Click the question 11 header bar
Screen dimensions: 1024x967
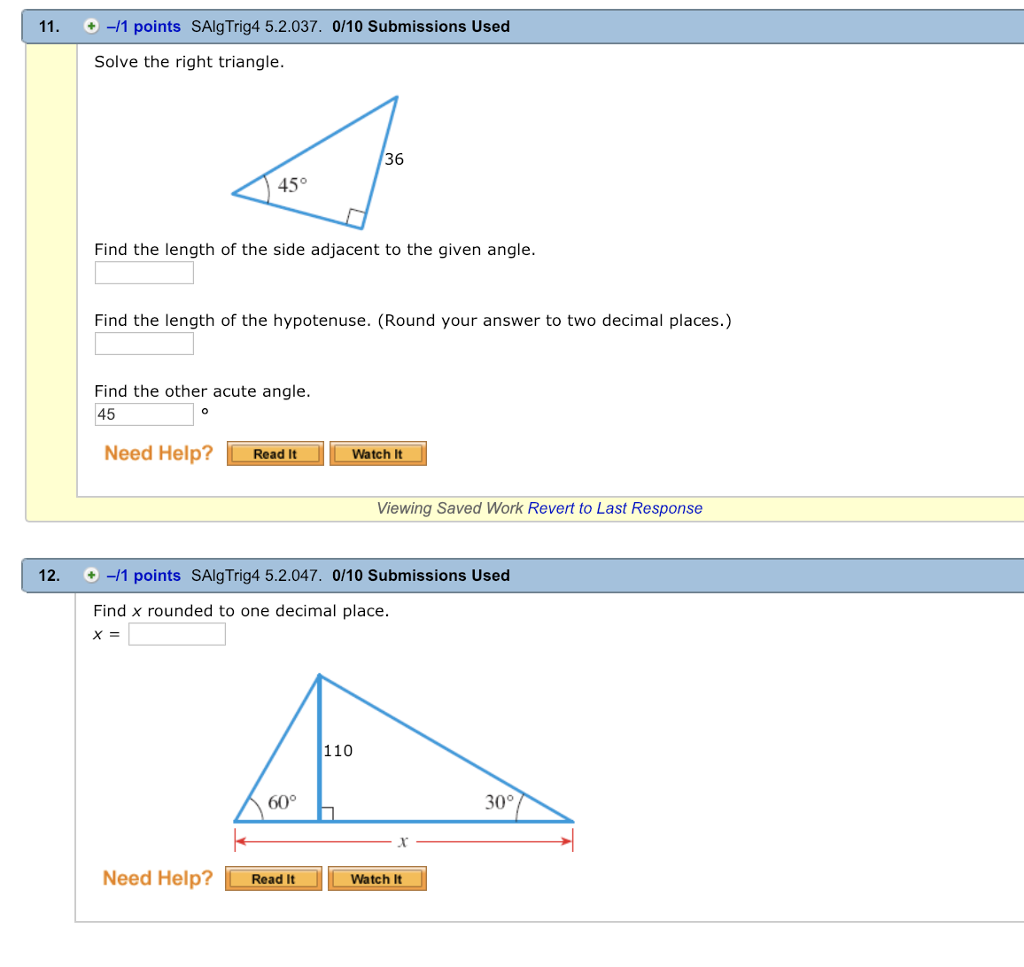[700, 26]
